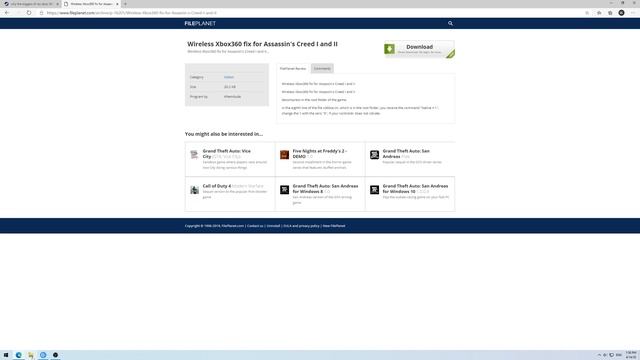Click the volume icon in system tray
Screen dimensions: 640x360
tap(605, 355)
